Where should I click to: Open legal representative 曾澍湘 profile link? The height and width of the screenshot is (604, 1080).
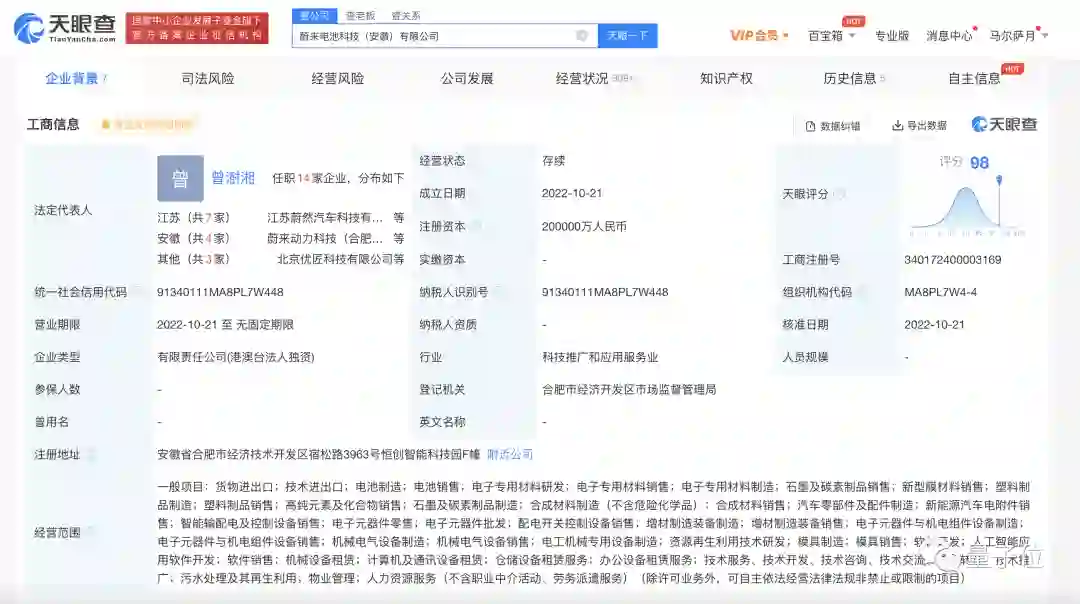(x=233, y=178)
